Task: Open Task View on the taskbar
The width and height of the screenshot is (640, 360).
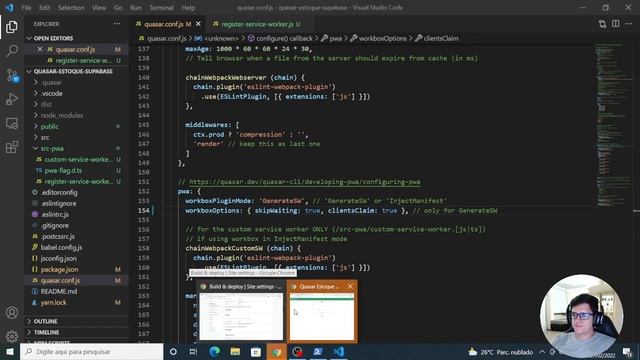Action: pyautogui.click(x=193, y=351)
